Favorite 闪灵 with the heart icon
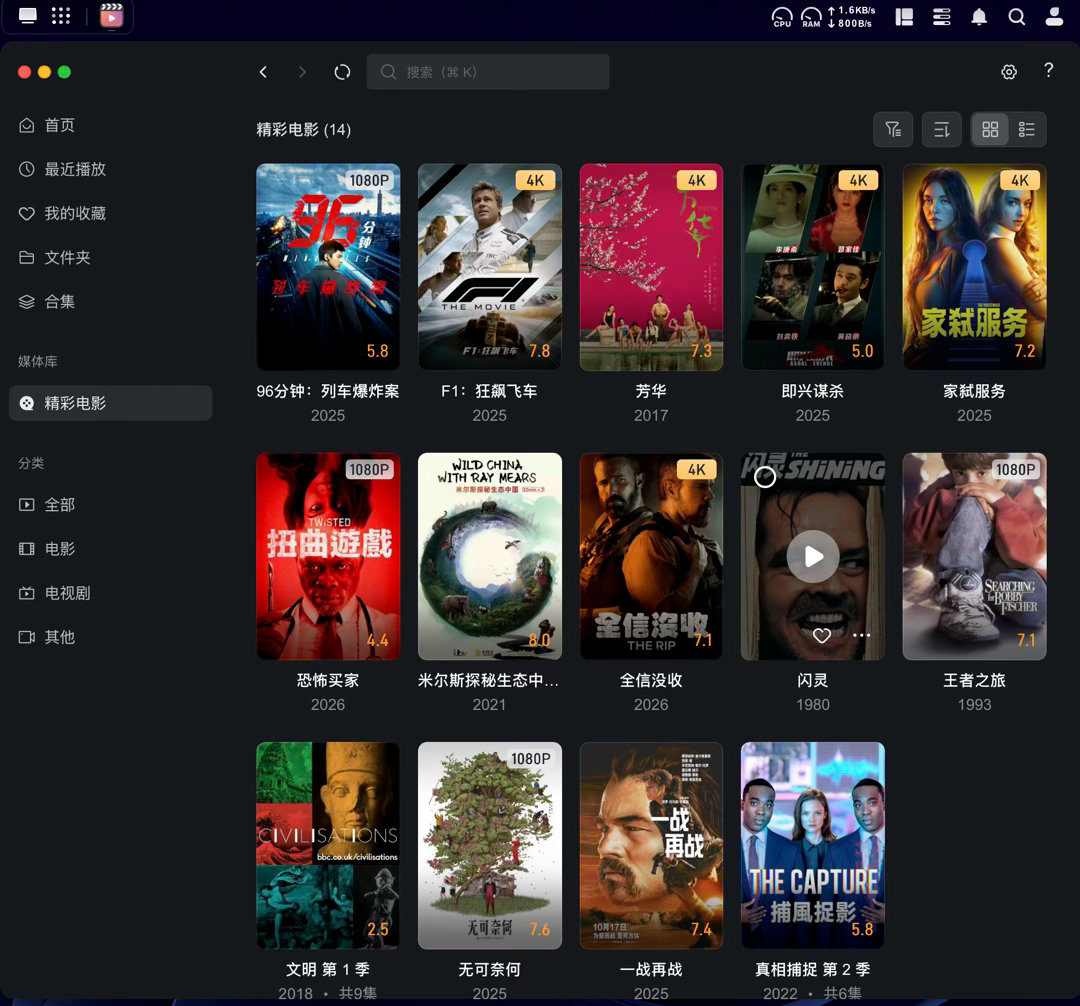Screen dimensions: 1080x1006 point(821,636)
